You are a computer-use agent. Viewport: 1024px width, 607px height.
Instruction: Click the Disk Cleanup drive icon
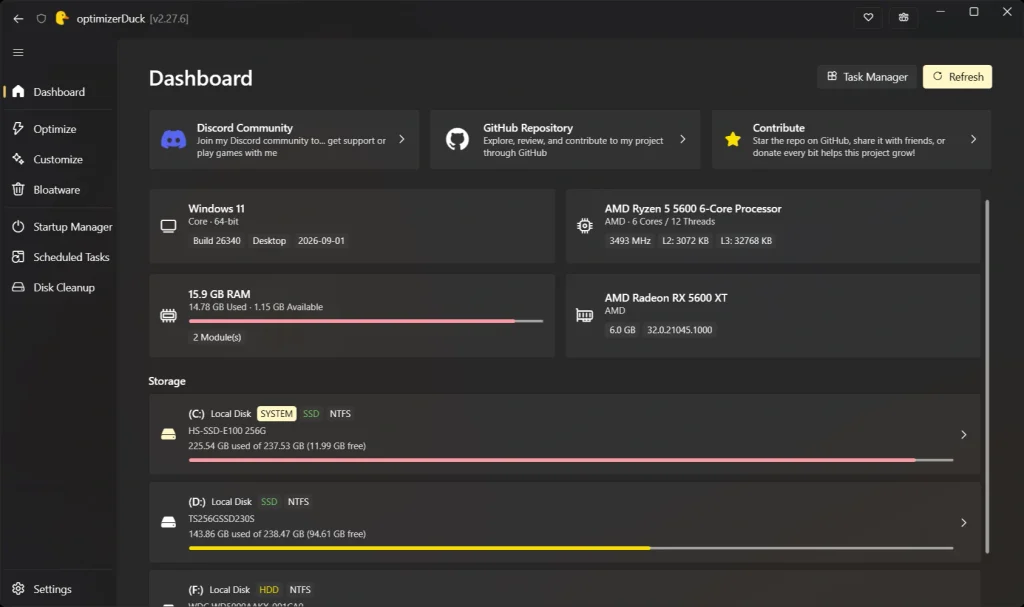pos(18,287)
